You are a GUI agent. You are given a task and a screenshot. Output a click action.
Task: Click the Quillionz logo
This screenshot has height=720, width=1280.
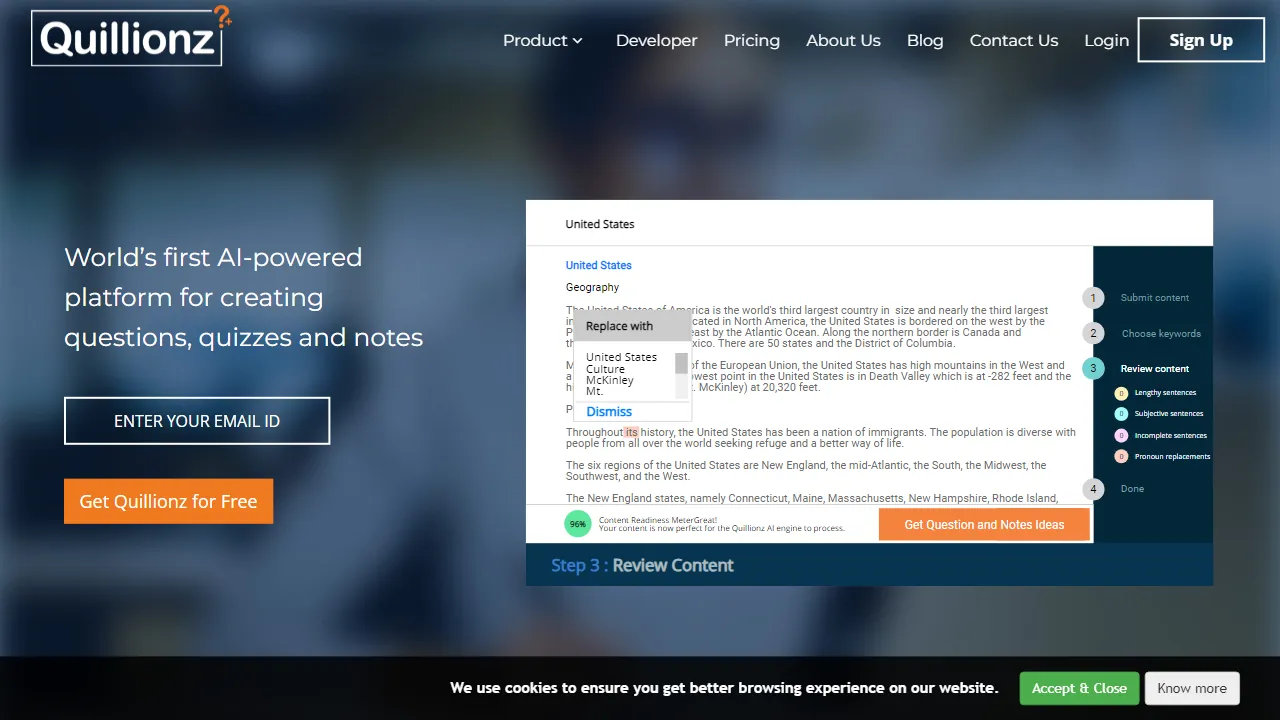tap(132, 36)
